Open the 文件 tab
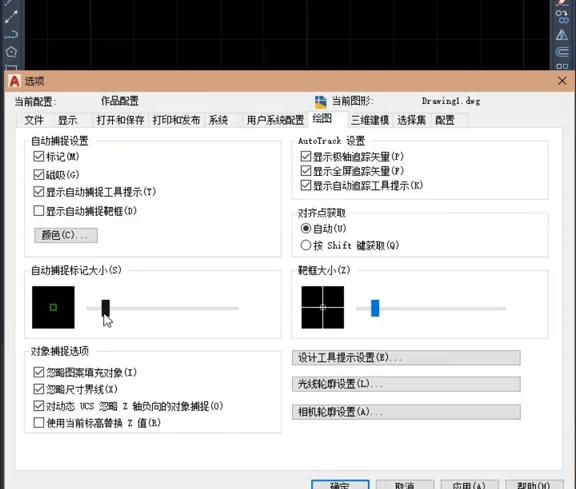 (34, 120)
